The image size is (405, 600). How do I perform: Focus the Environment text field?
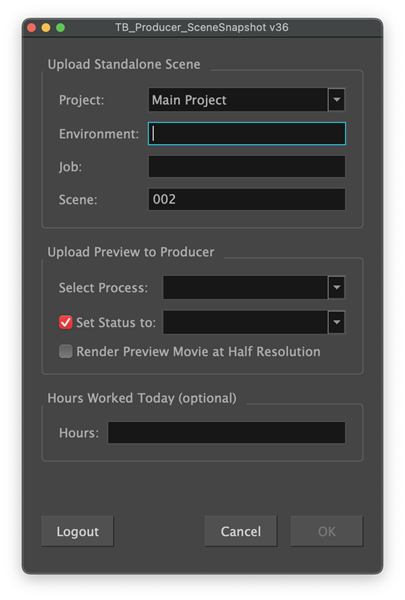coord(247,134)
